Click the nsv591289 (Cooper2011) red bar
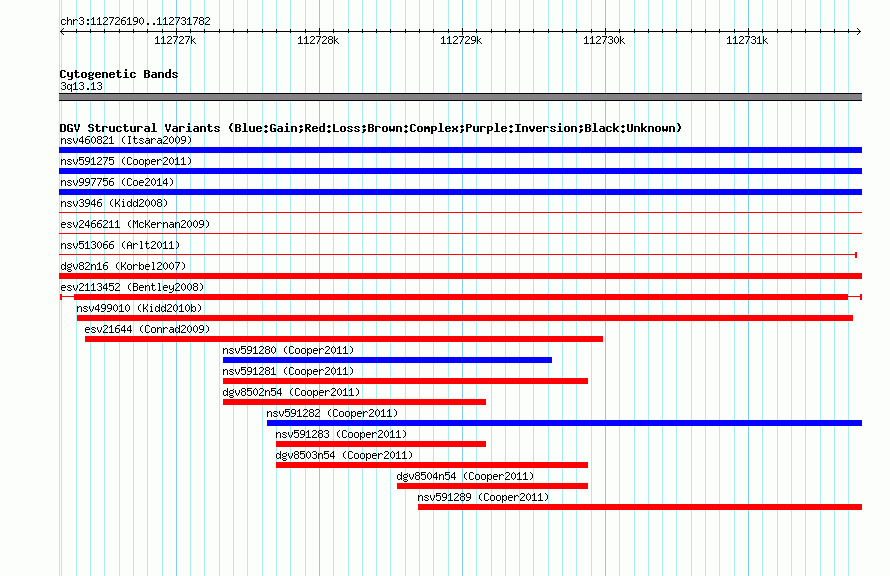Screen dimensions: 890x576 [640, 507]
